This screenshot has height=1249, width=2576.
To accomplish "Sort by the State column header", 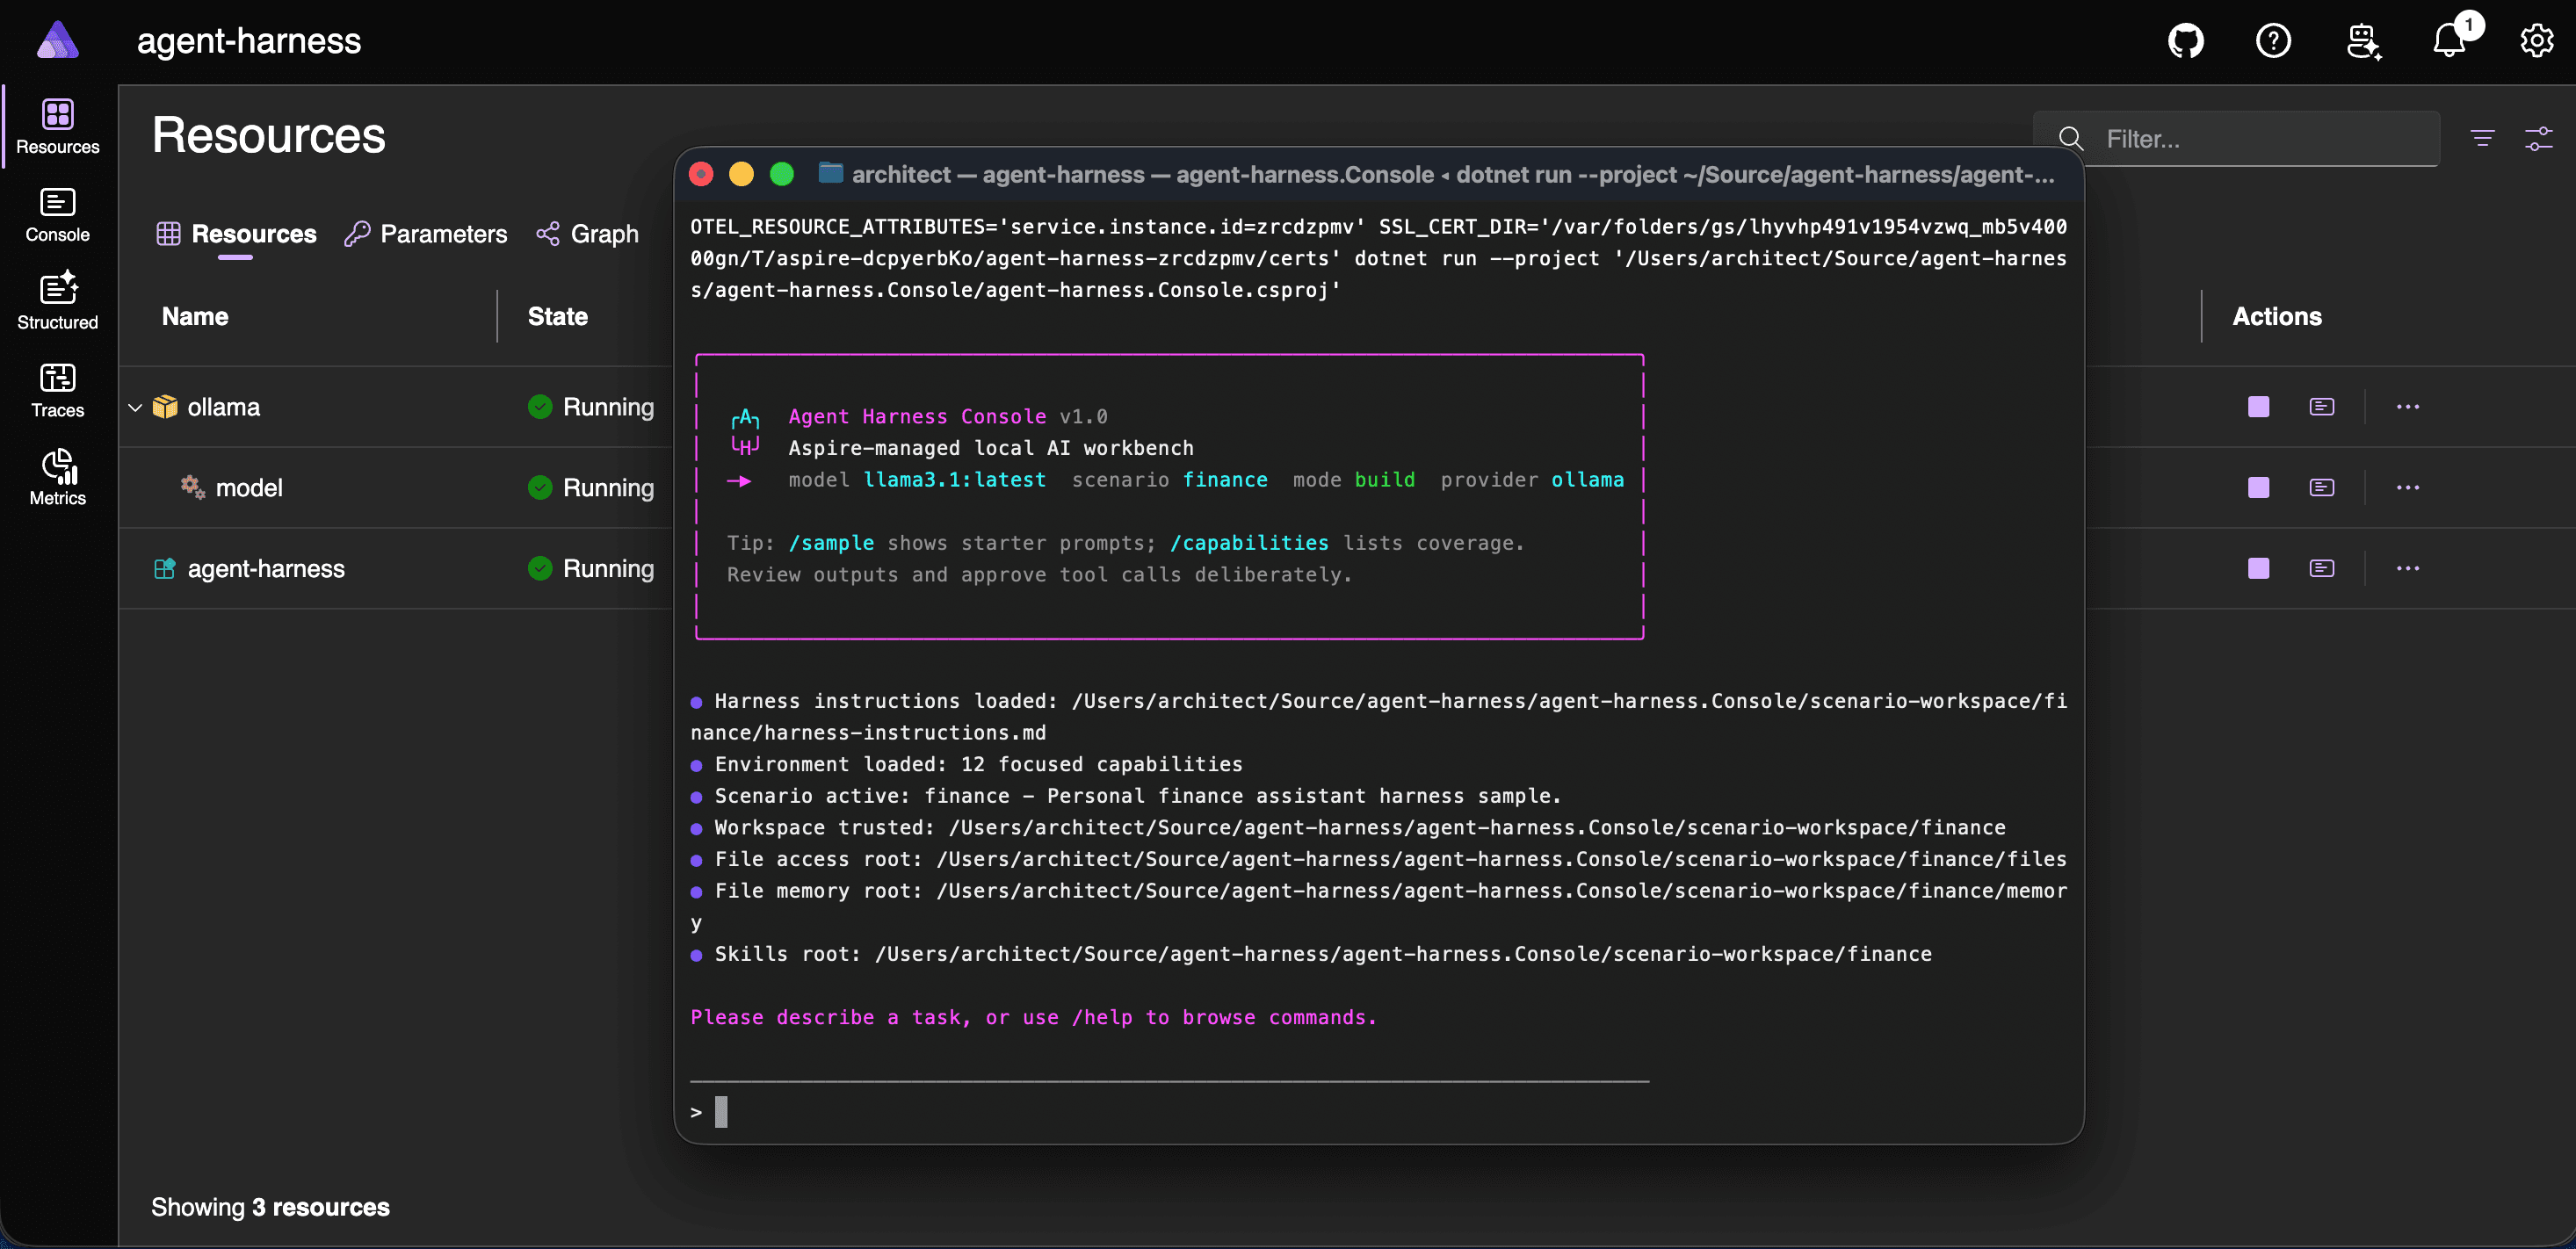I will [557, 317].
